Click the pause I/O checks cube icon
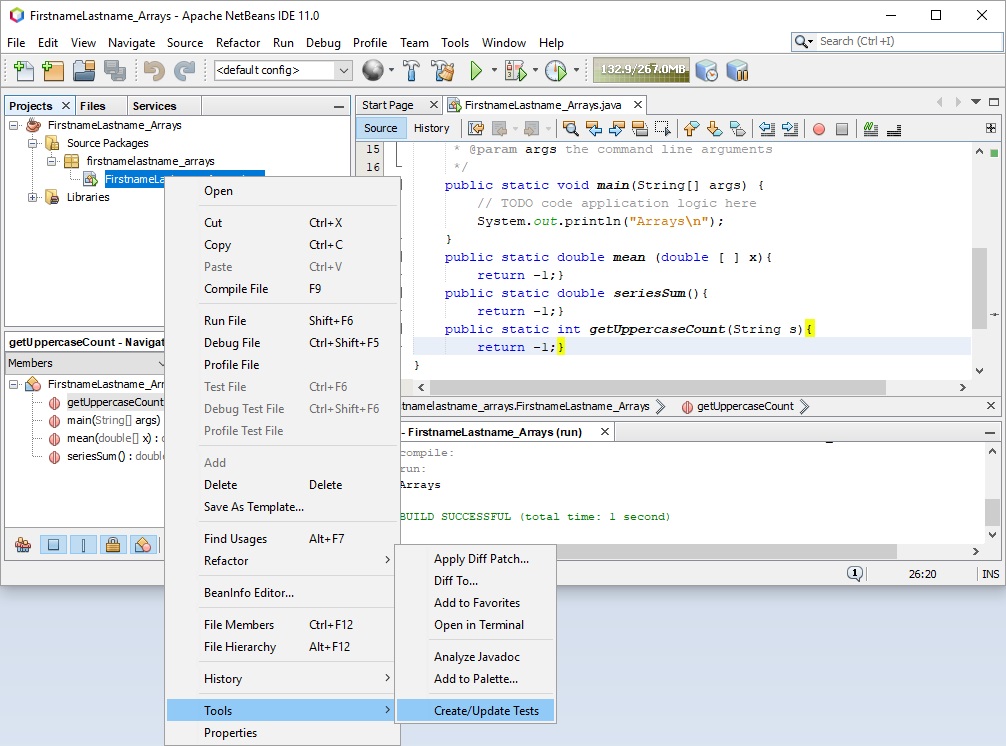 (737, 71)
